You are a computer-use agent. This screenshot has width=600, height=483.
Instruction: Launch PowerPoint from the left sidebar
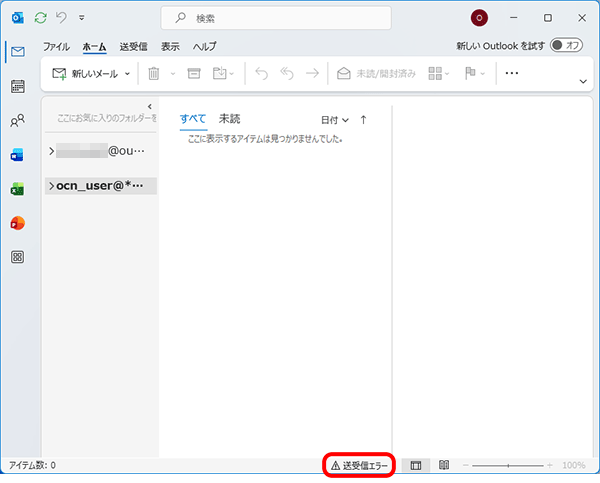coord(17,222)
